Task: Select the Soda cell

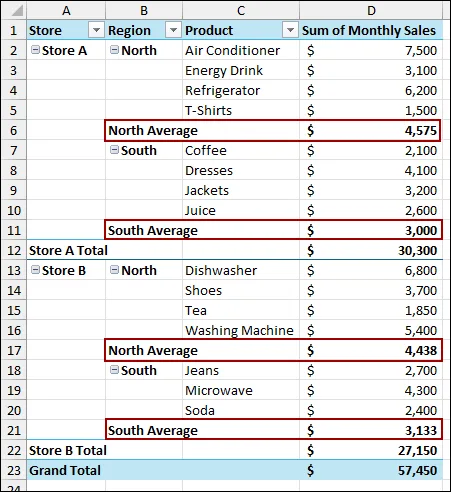Action: pyautogui.click(x=241, y=410)
